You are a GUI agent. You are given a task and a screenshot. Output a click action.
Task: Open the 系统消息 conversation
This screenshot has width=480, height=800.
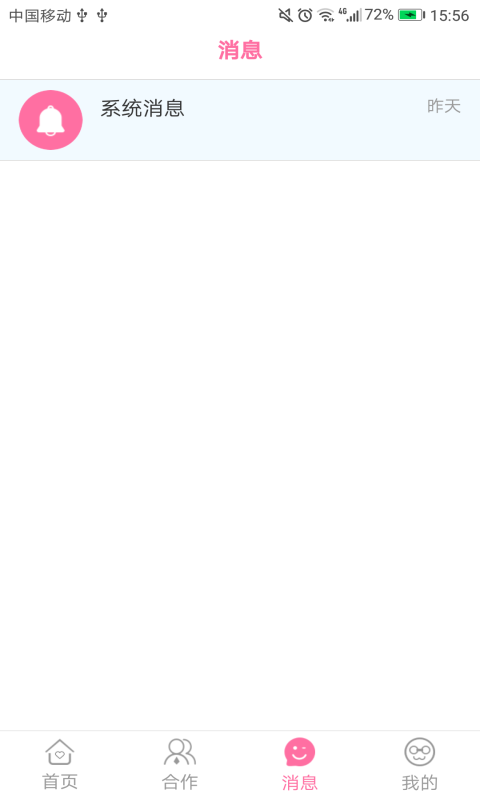[240, 120]
